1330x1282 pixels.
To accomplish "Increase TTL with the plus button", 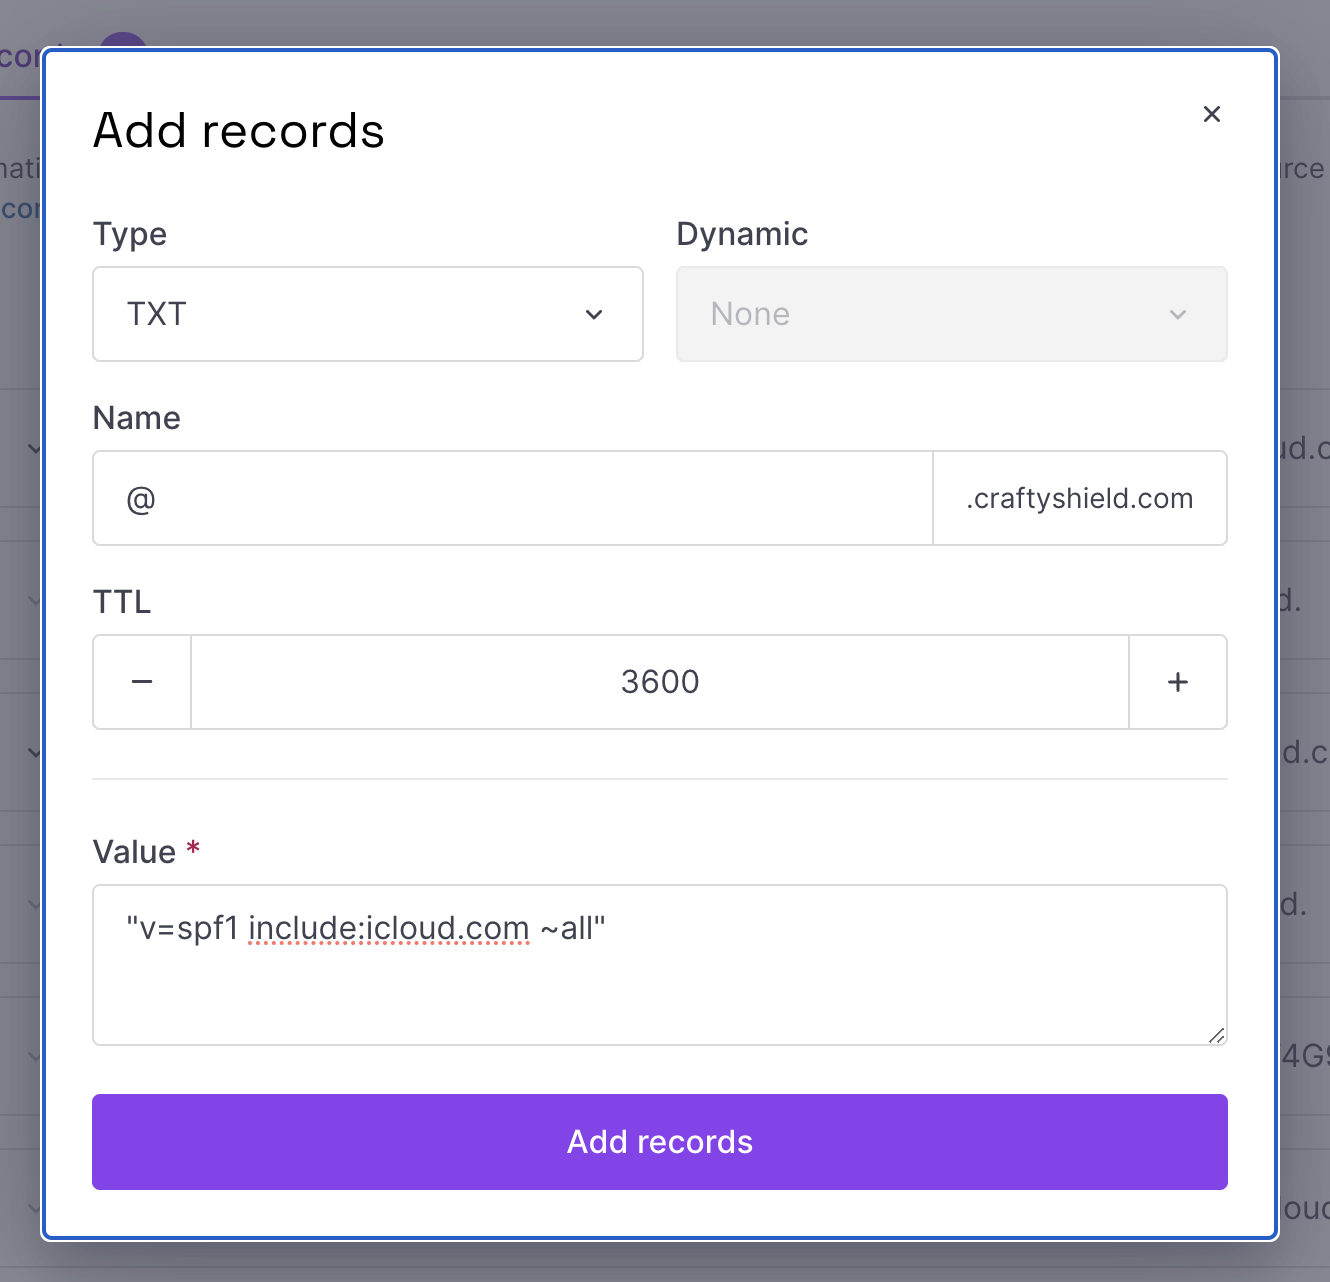I will (x=1177, y=682).
